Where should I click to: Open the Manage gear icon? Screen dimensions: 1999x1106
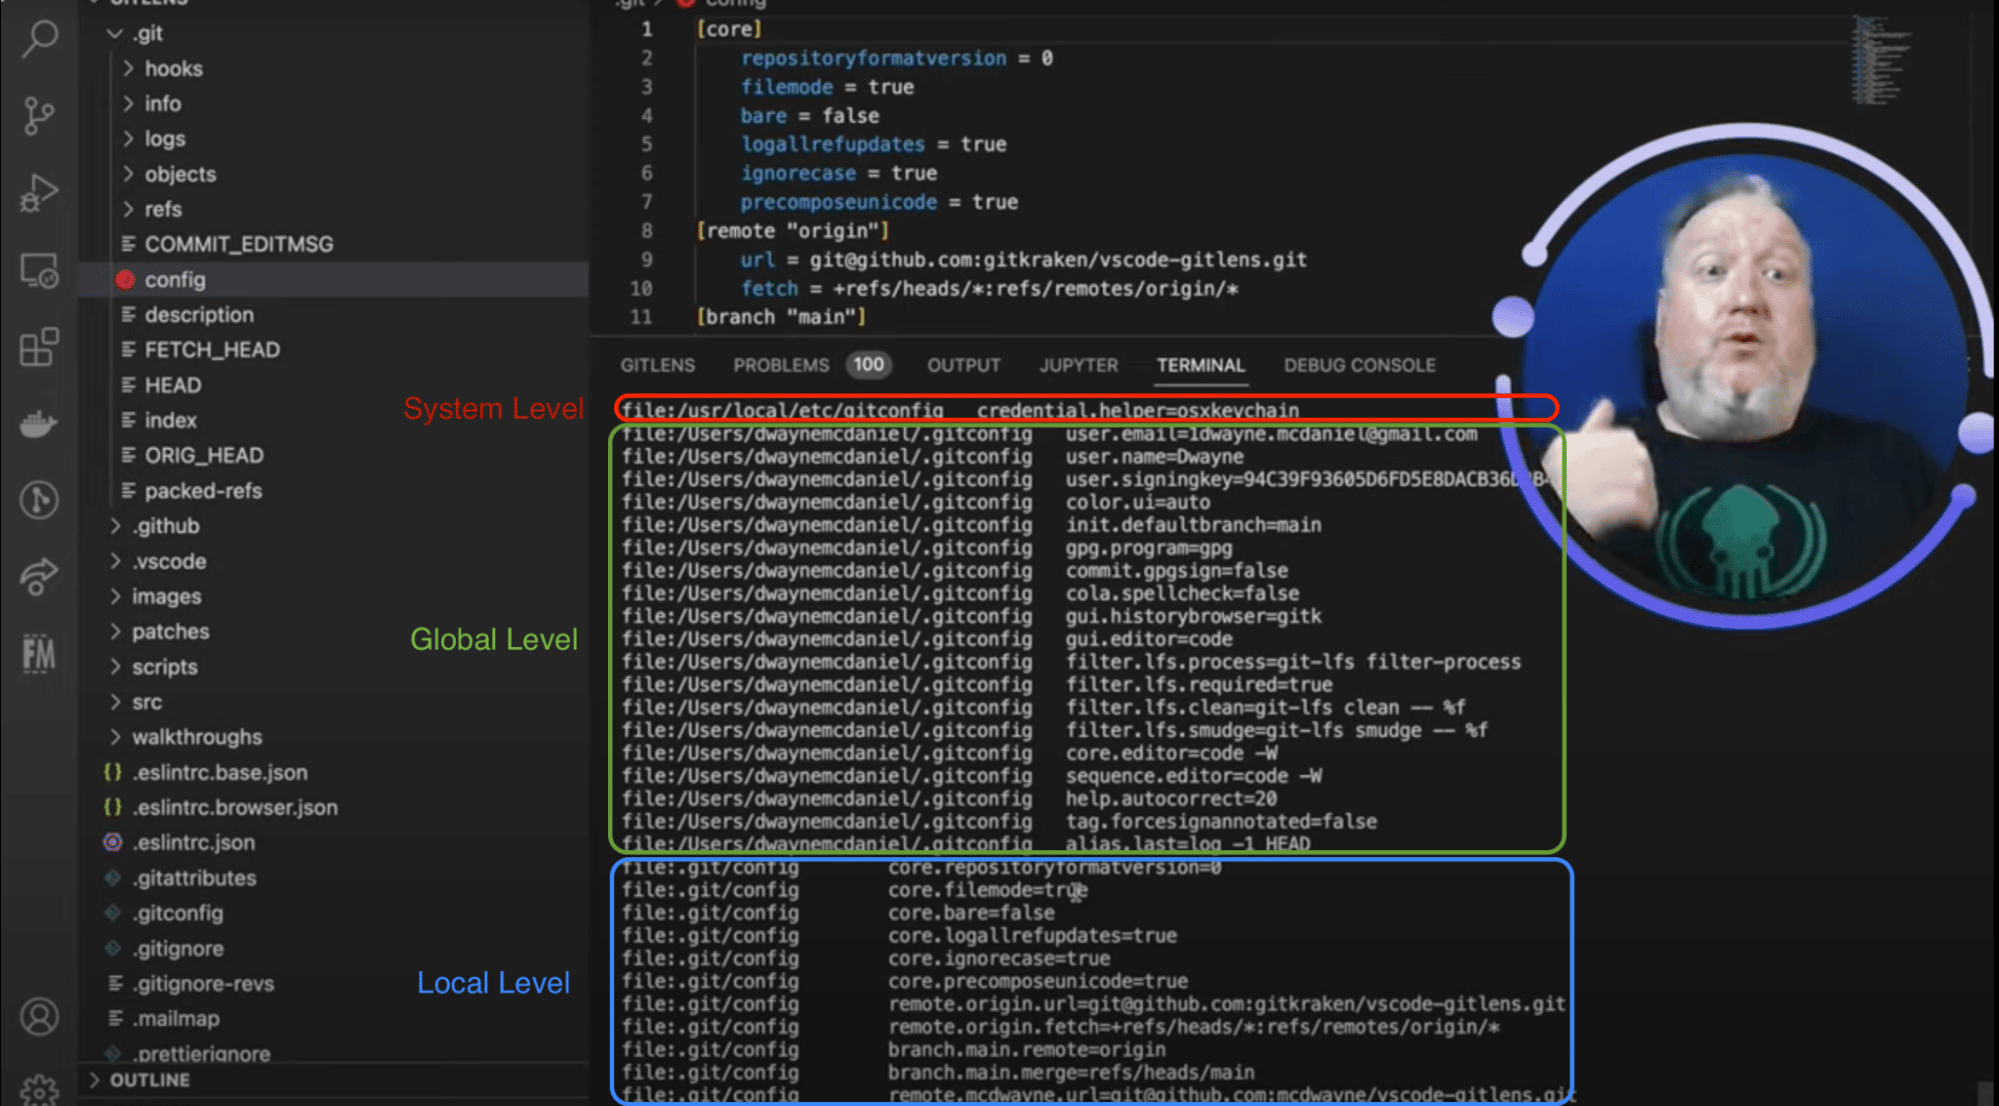click(39, 1090)
